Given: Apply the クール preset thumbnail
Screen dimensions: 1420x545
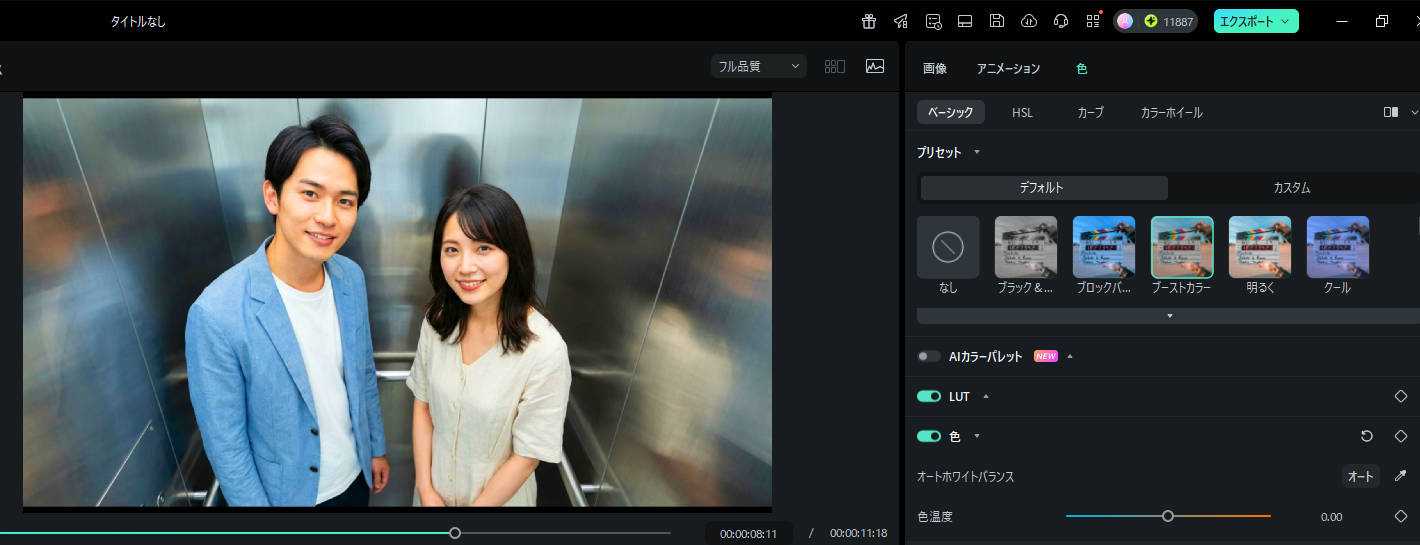Looking at the screenshot, I should [x=1338, y=247].
